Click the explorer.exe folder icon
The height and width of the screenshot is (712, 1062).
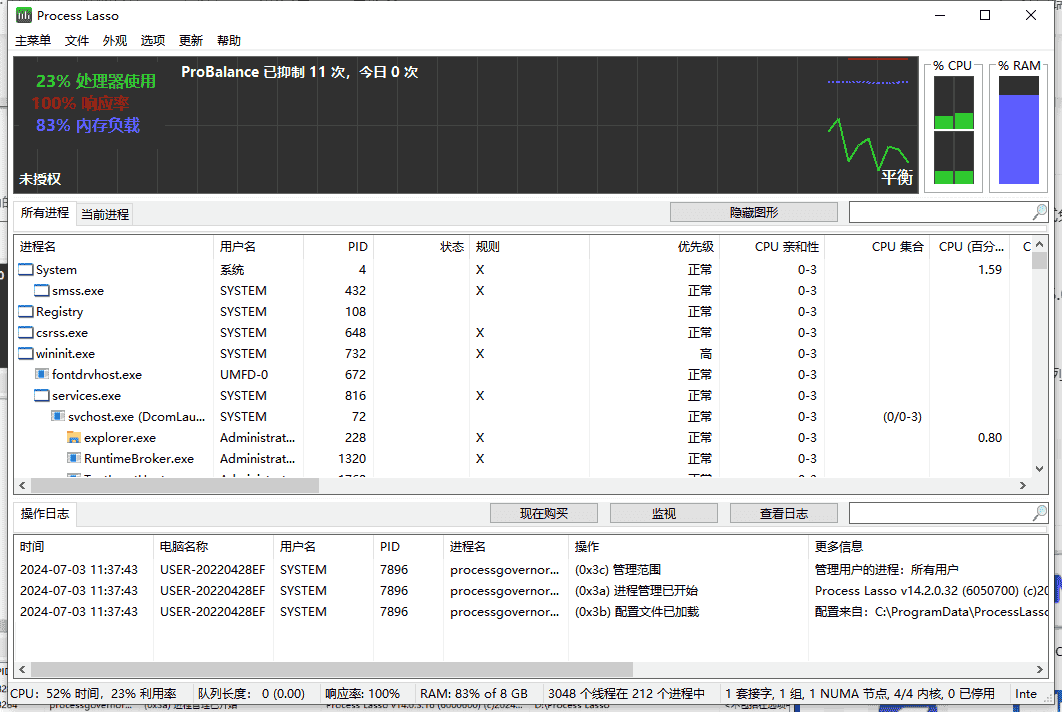click(x=74, y=438)
